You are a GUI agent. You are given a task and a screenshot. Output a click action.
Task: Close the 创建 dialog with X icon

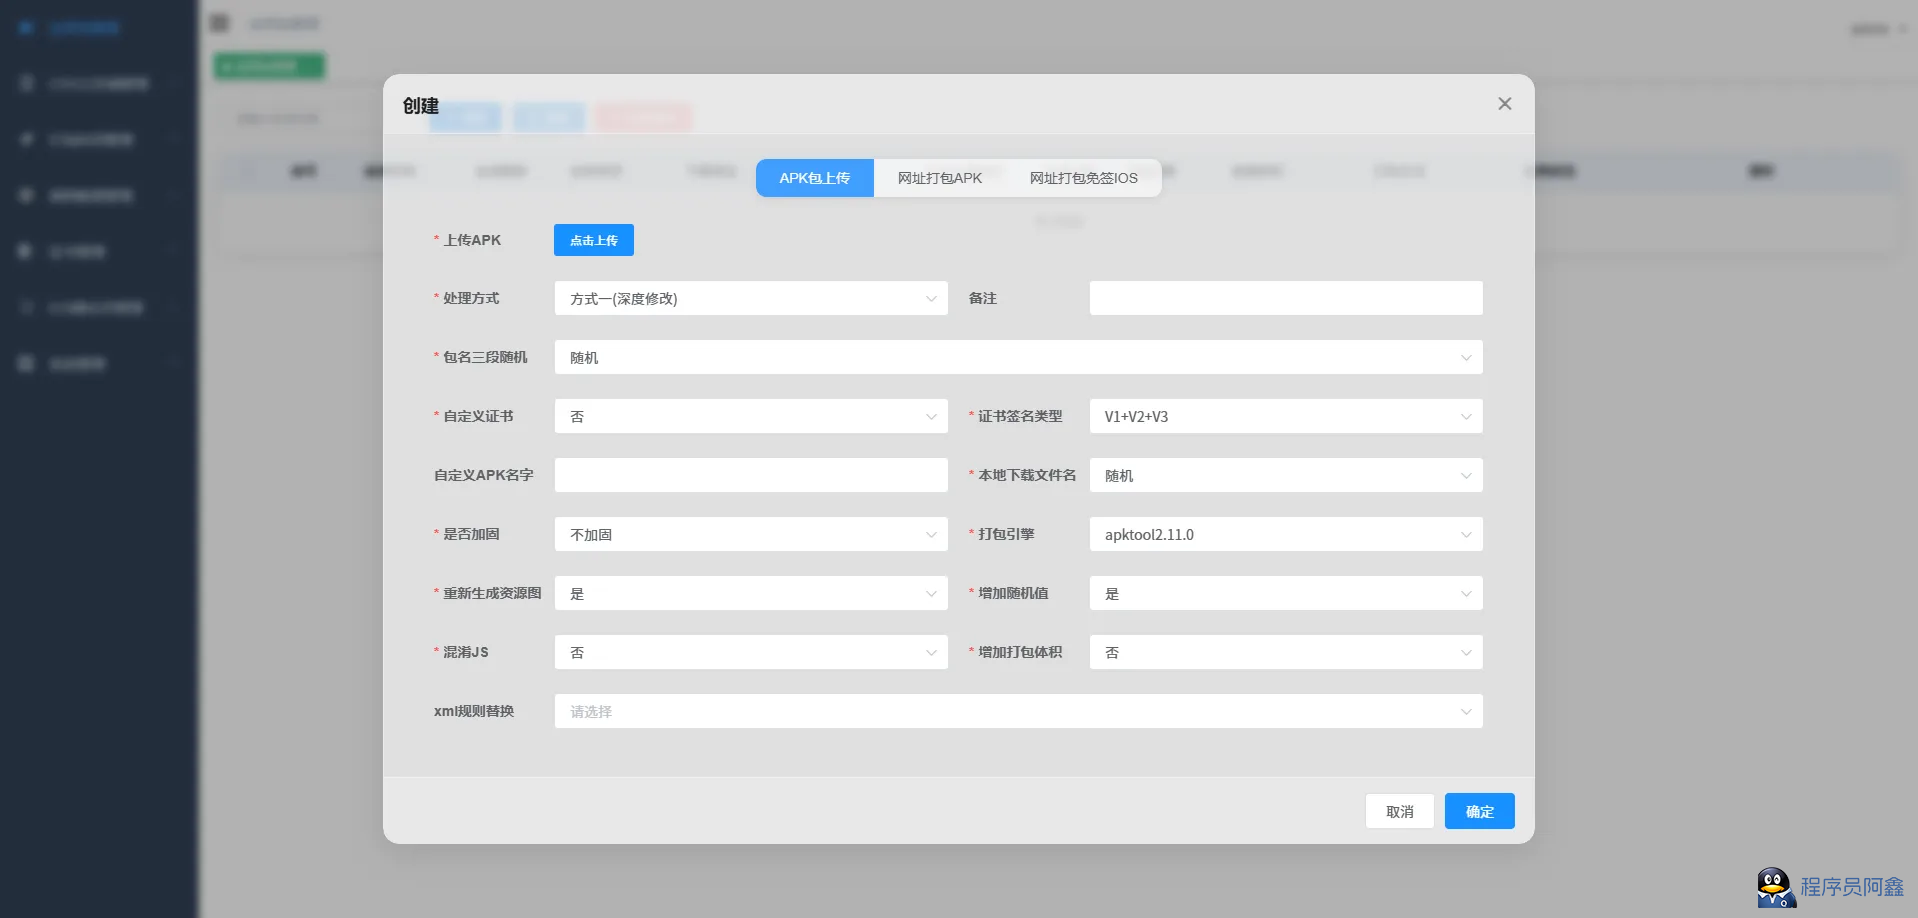click(1504, 104)
